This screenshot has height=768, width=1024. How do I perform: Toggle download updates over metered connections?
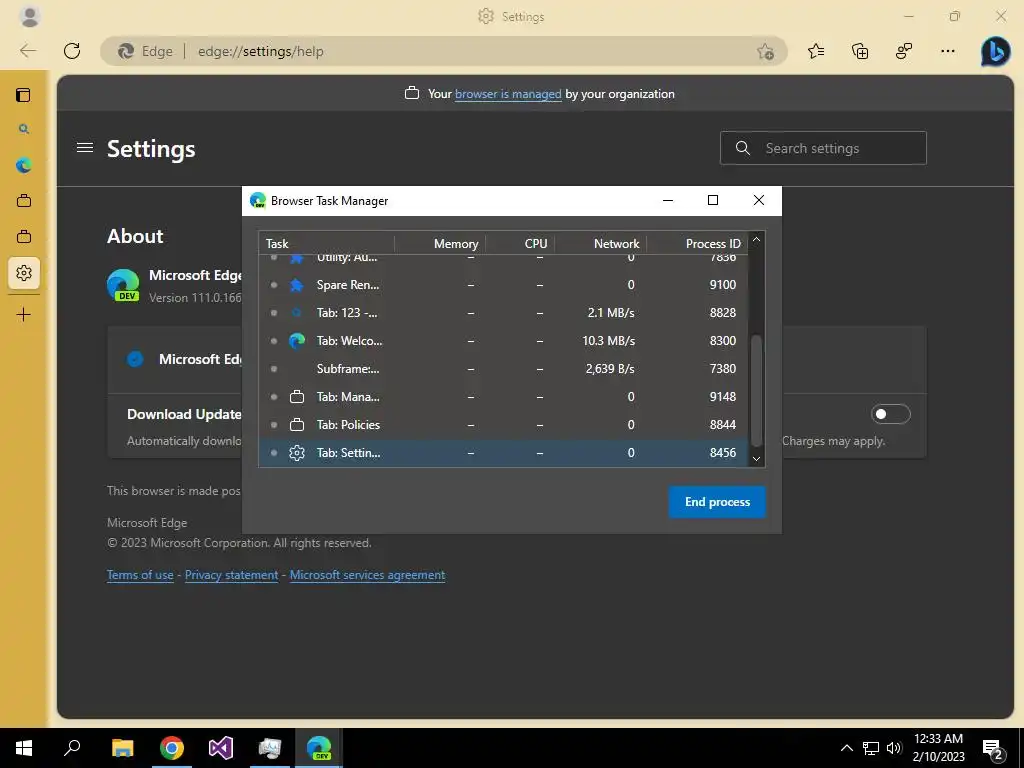tap(890, 414)
